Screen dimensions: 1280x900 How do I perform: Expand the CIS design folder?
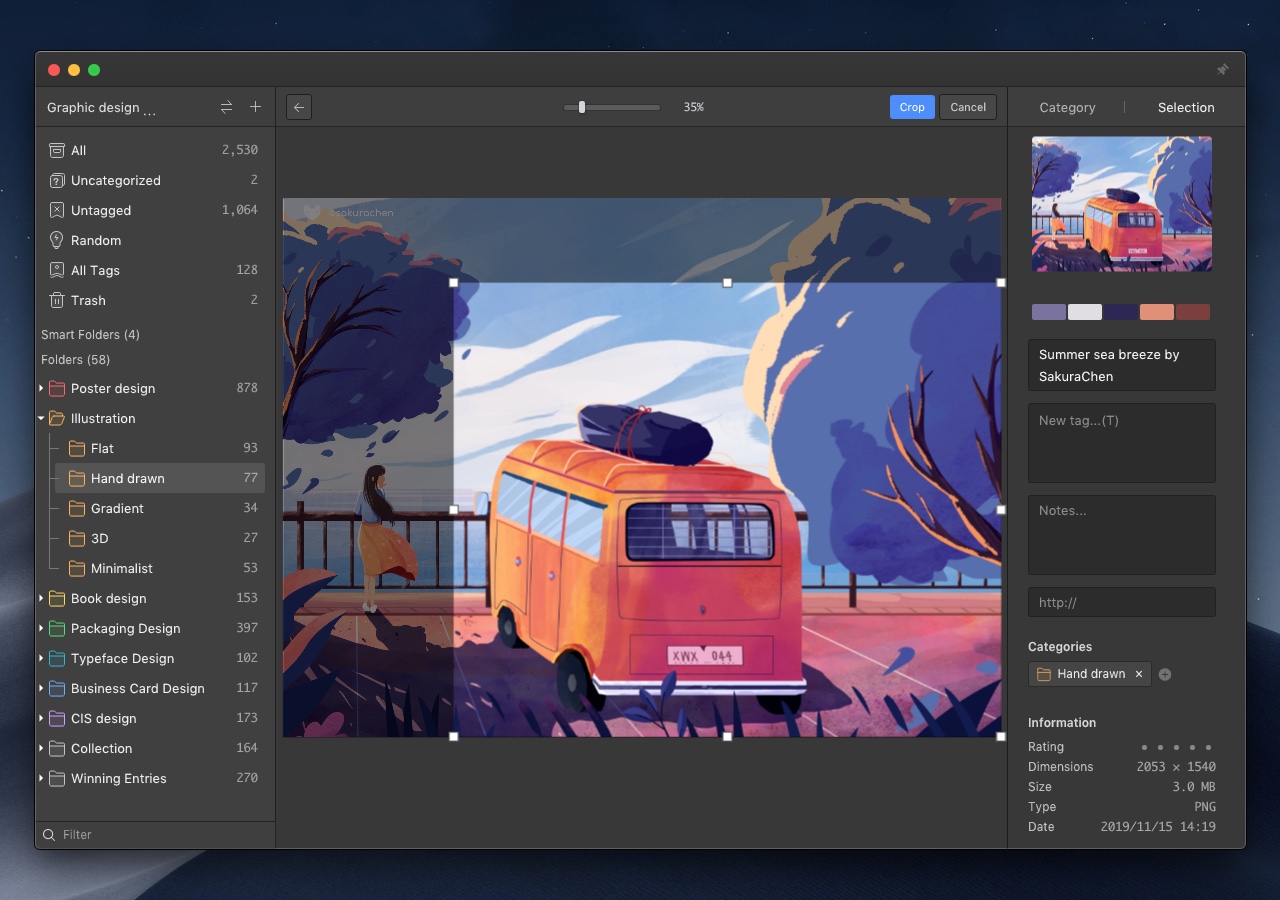pos(41,718)
